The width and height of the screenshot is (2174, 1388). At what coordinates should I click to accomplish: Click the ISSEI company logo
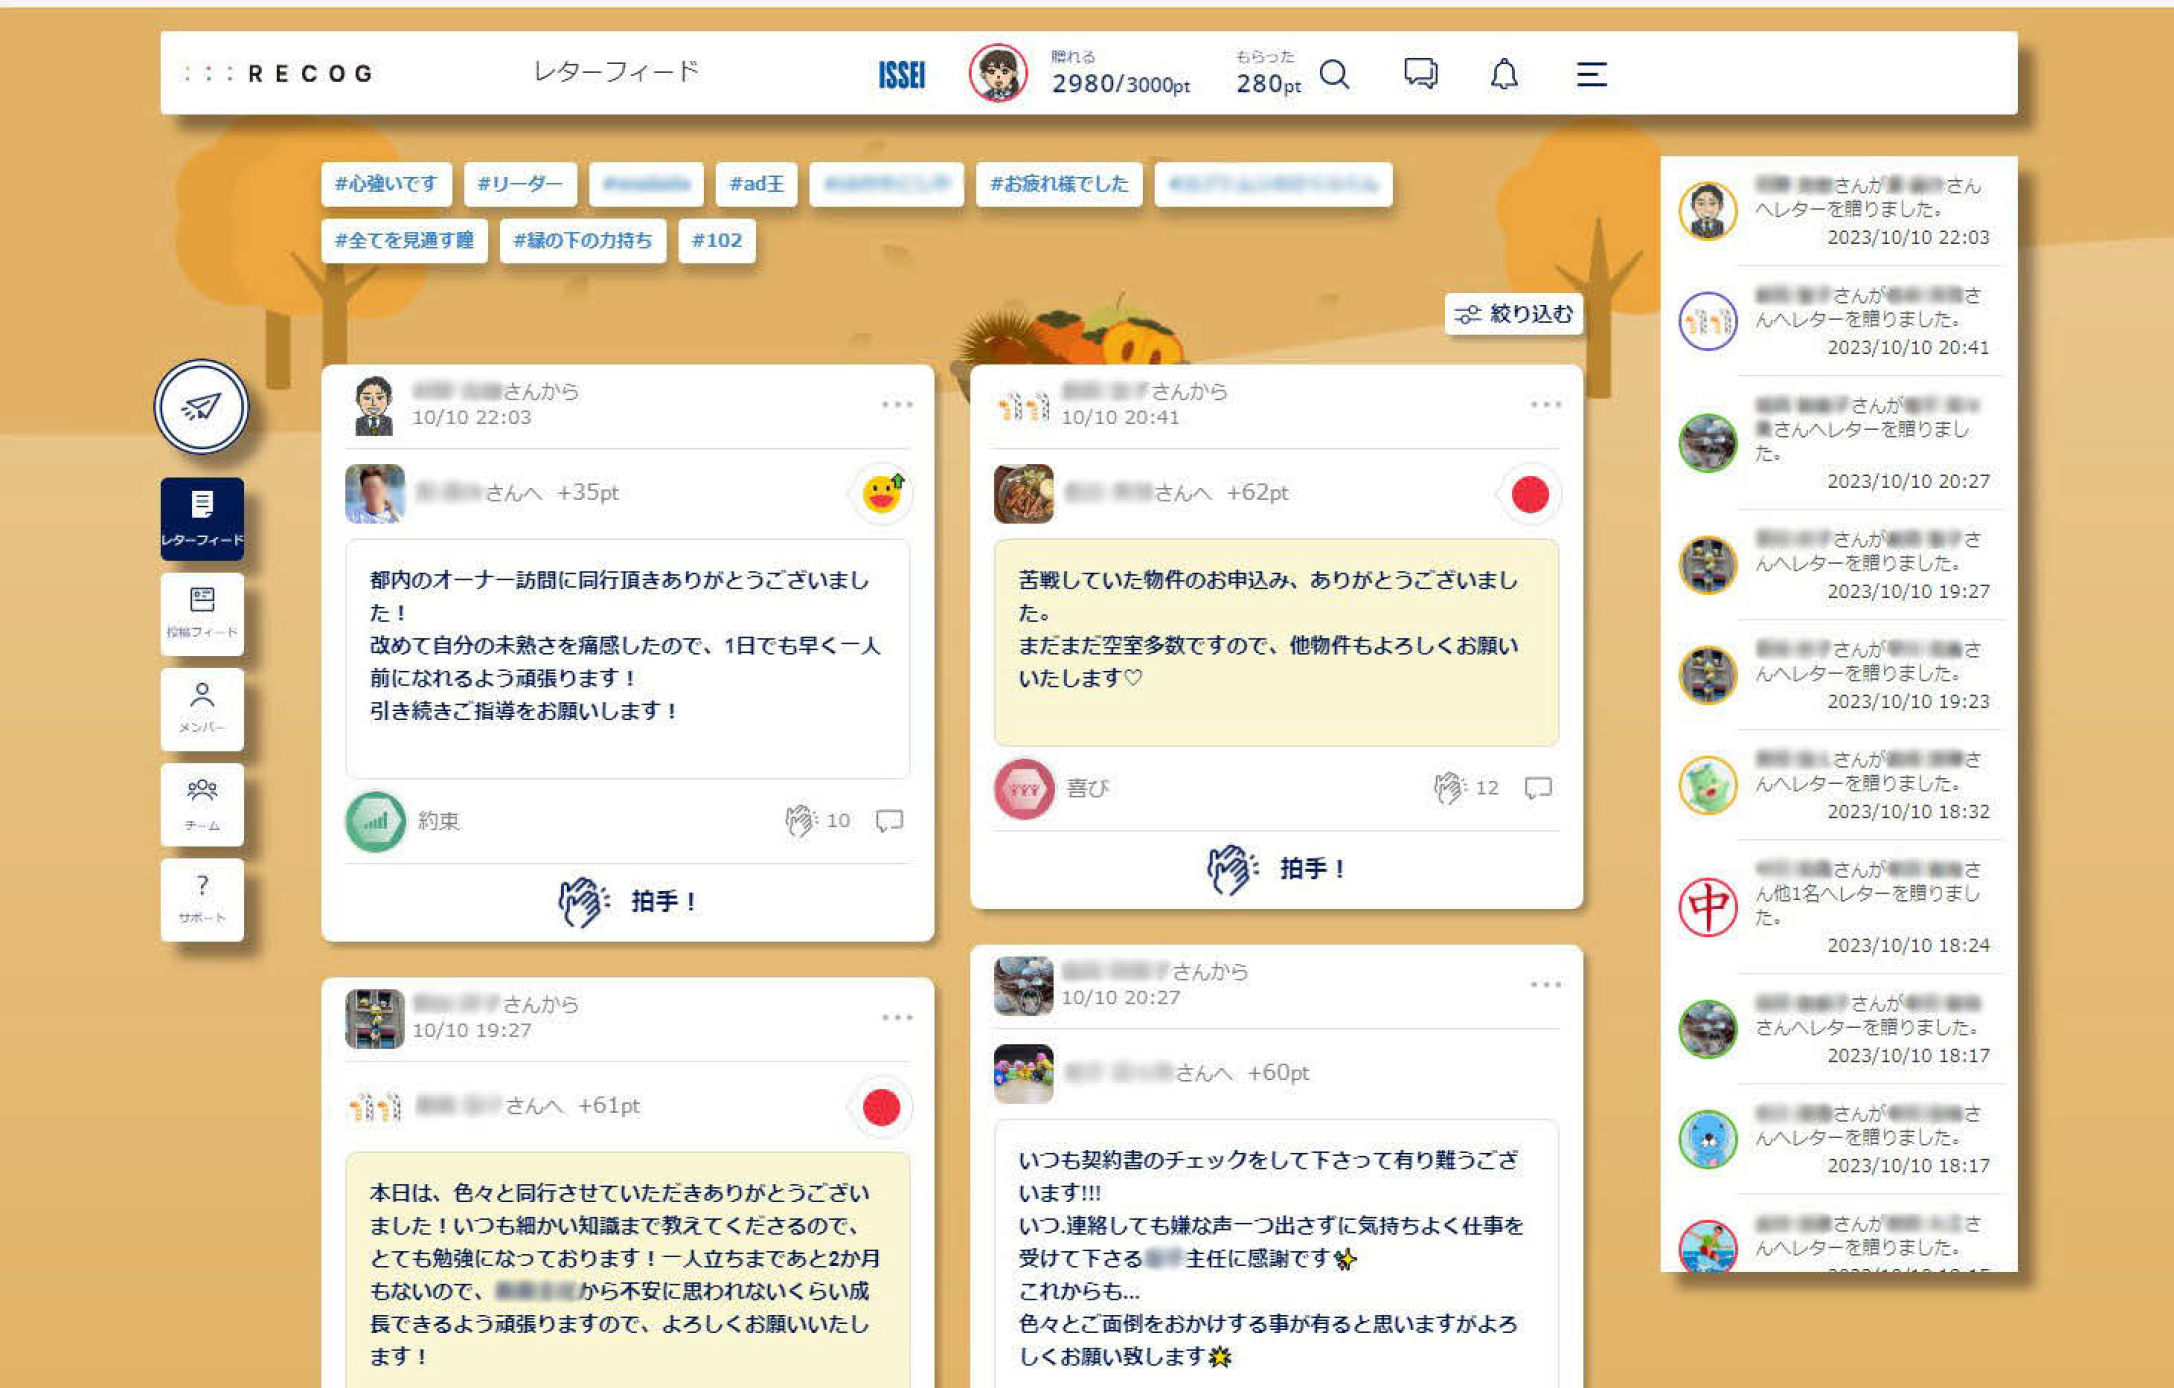[901, 75]
